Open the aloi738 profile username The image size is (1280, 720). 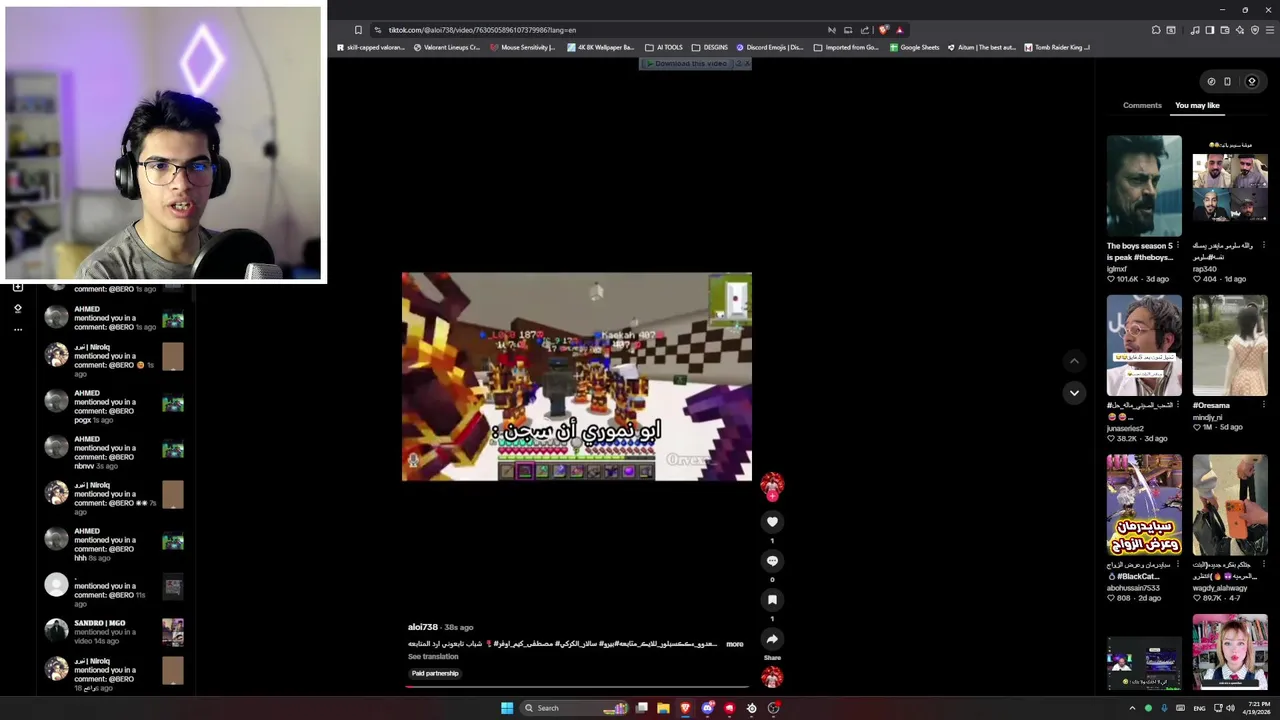point(423,627)
